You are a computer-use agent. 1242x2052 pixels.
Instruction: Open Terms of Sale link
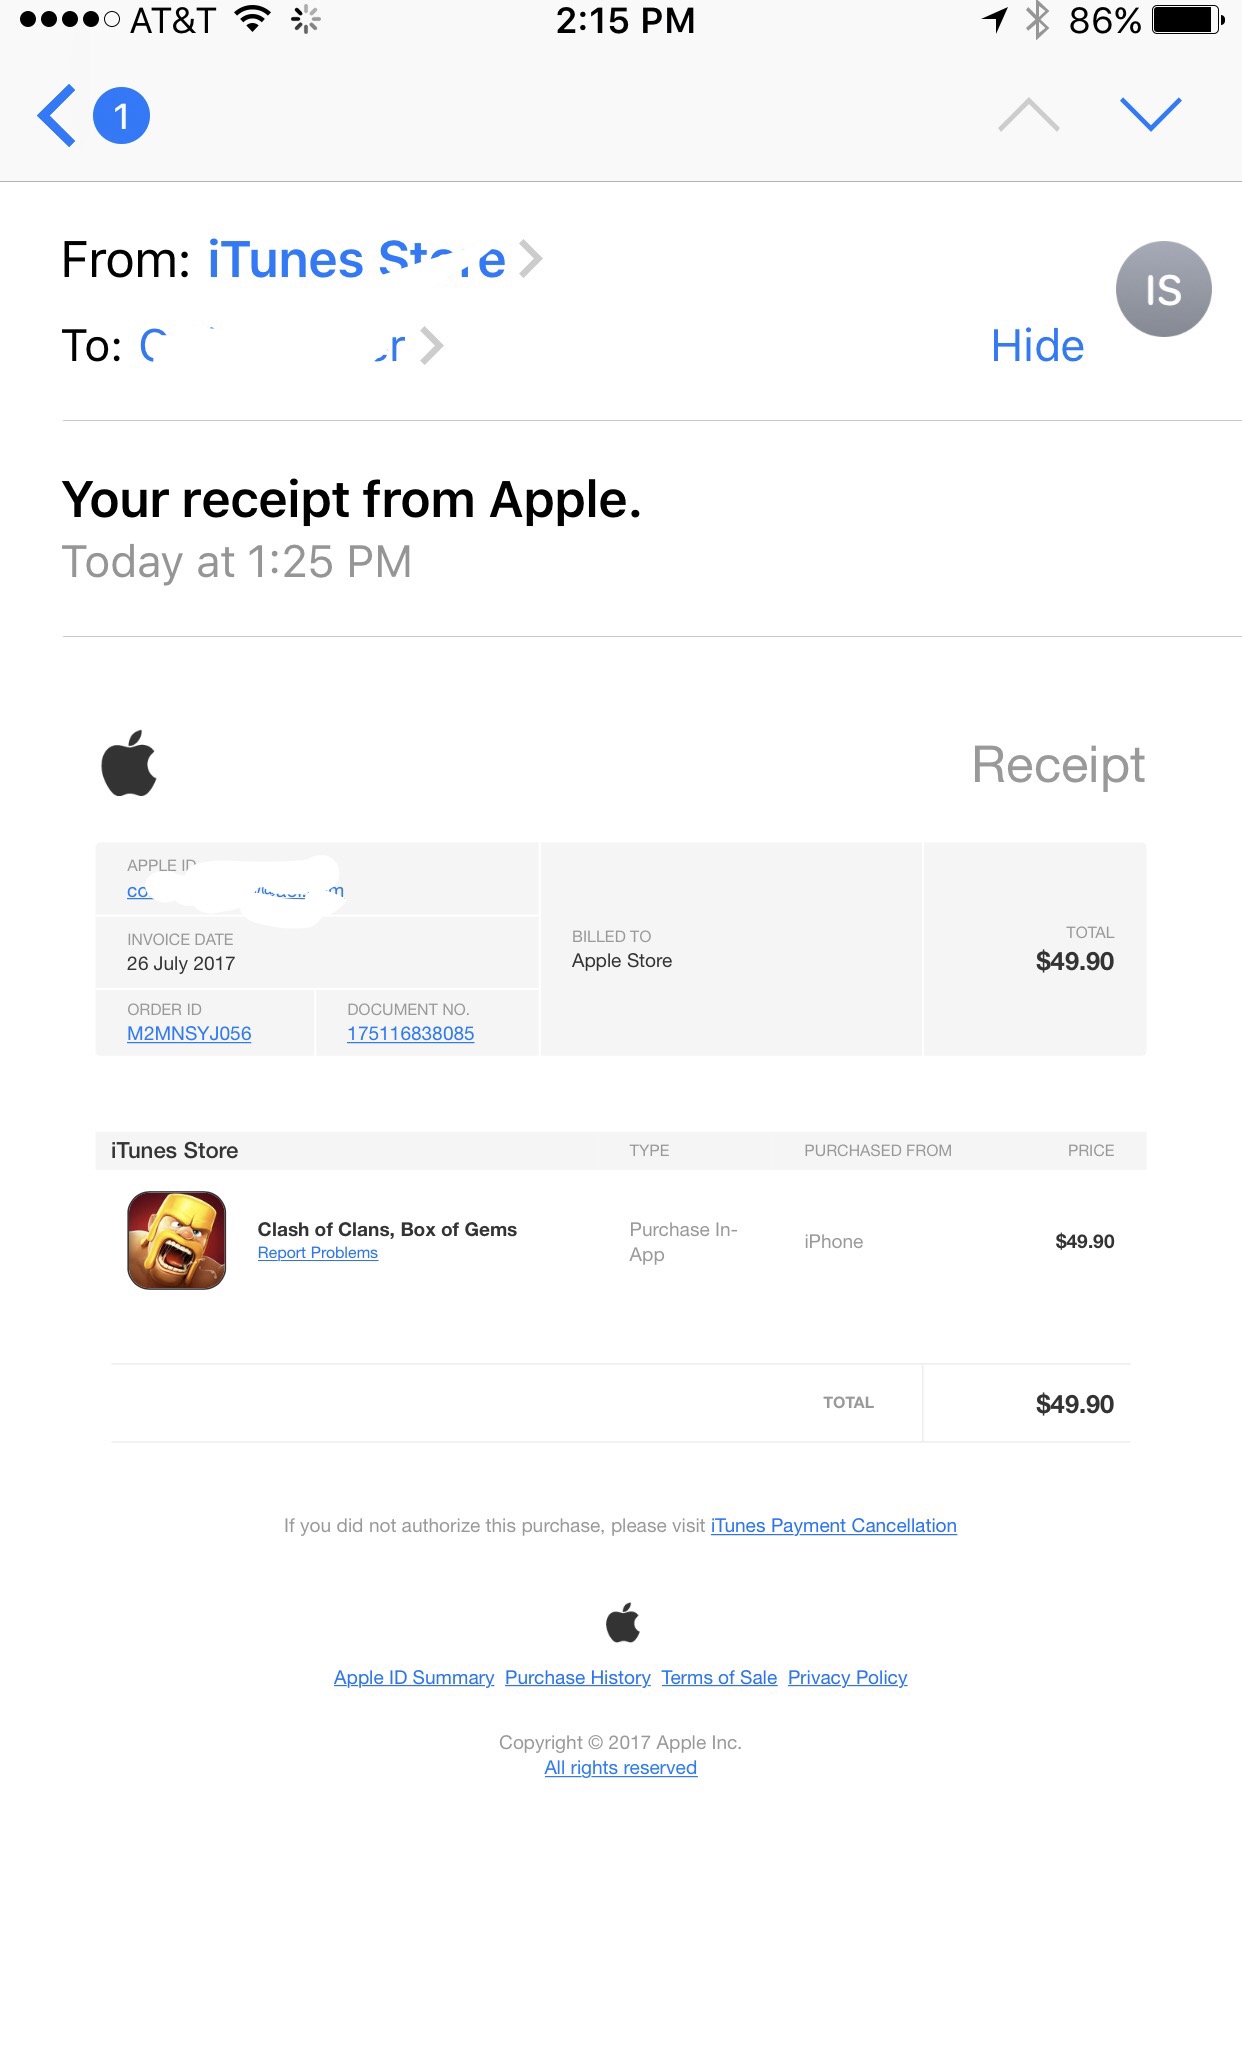click(x=719, y=1677)
